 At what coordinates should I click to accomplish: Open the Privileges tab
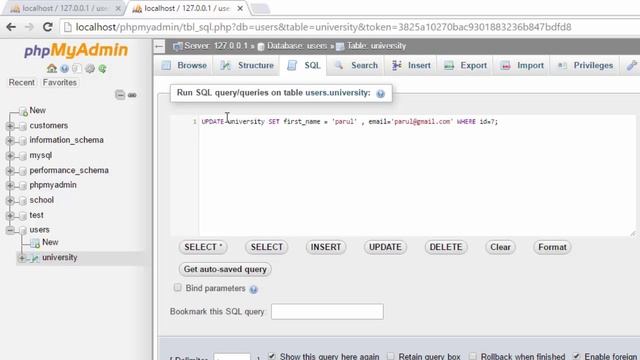coord(585,65)
